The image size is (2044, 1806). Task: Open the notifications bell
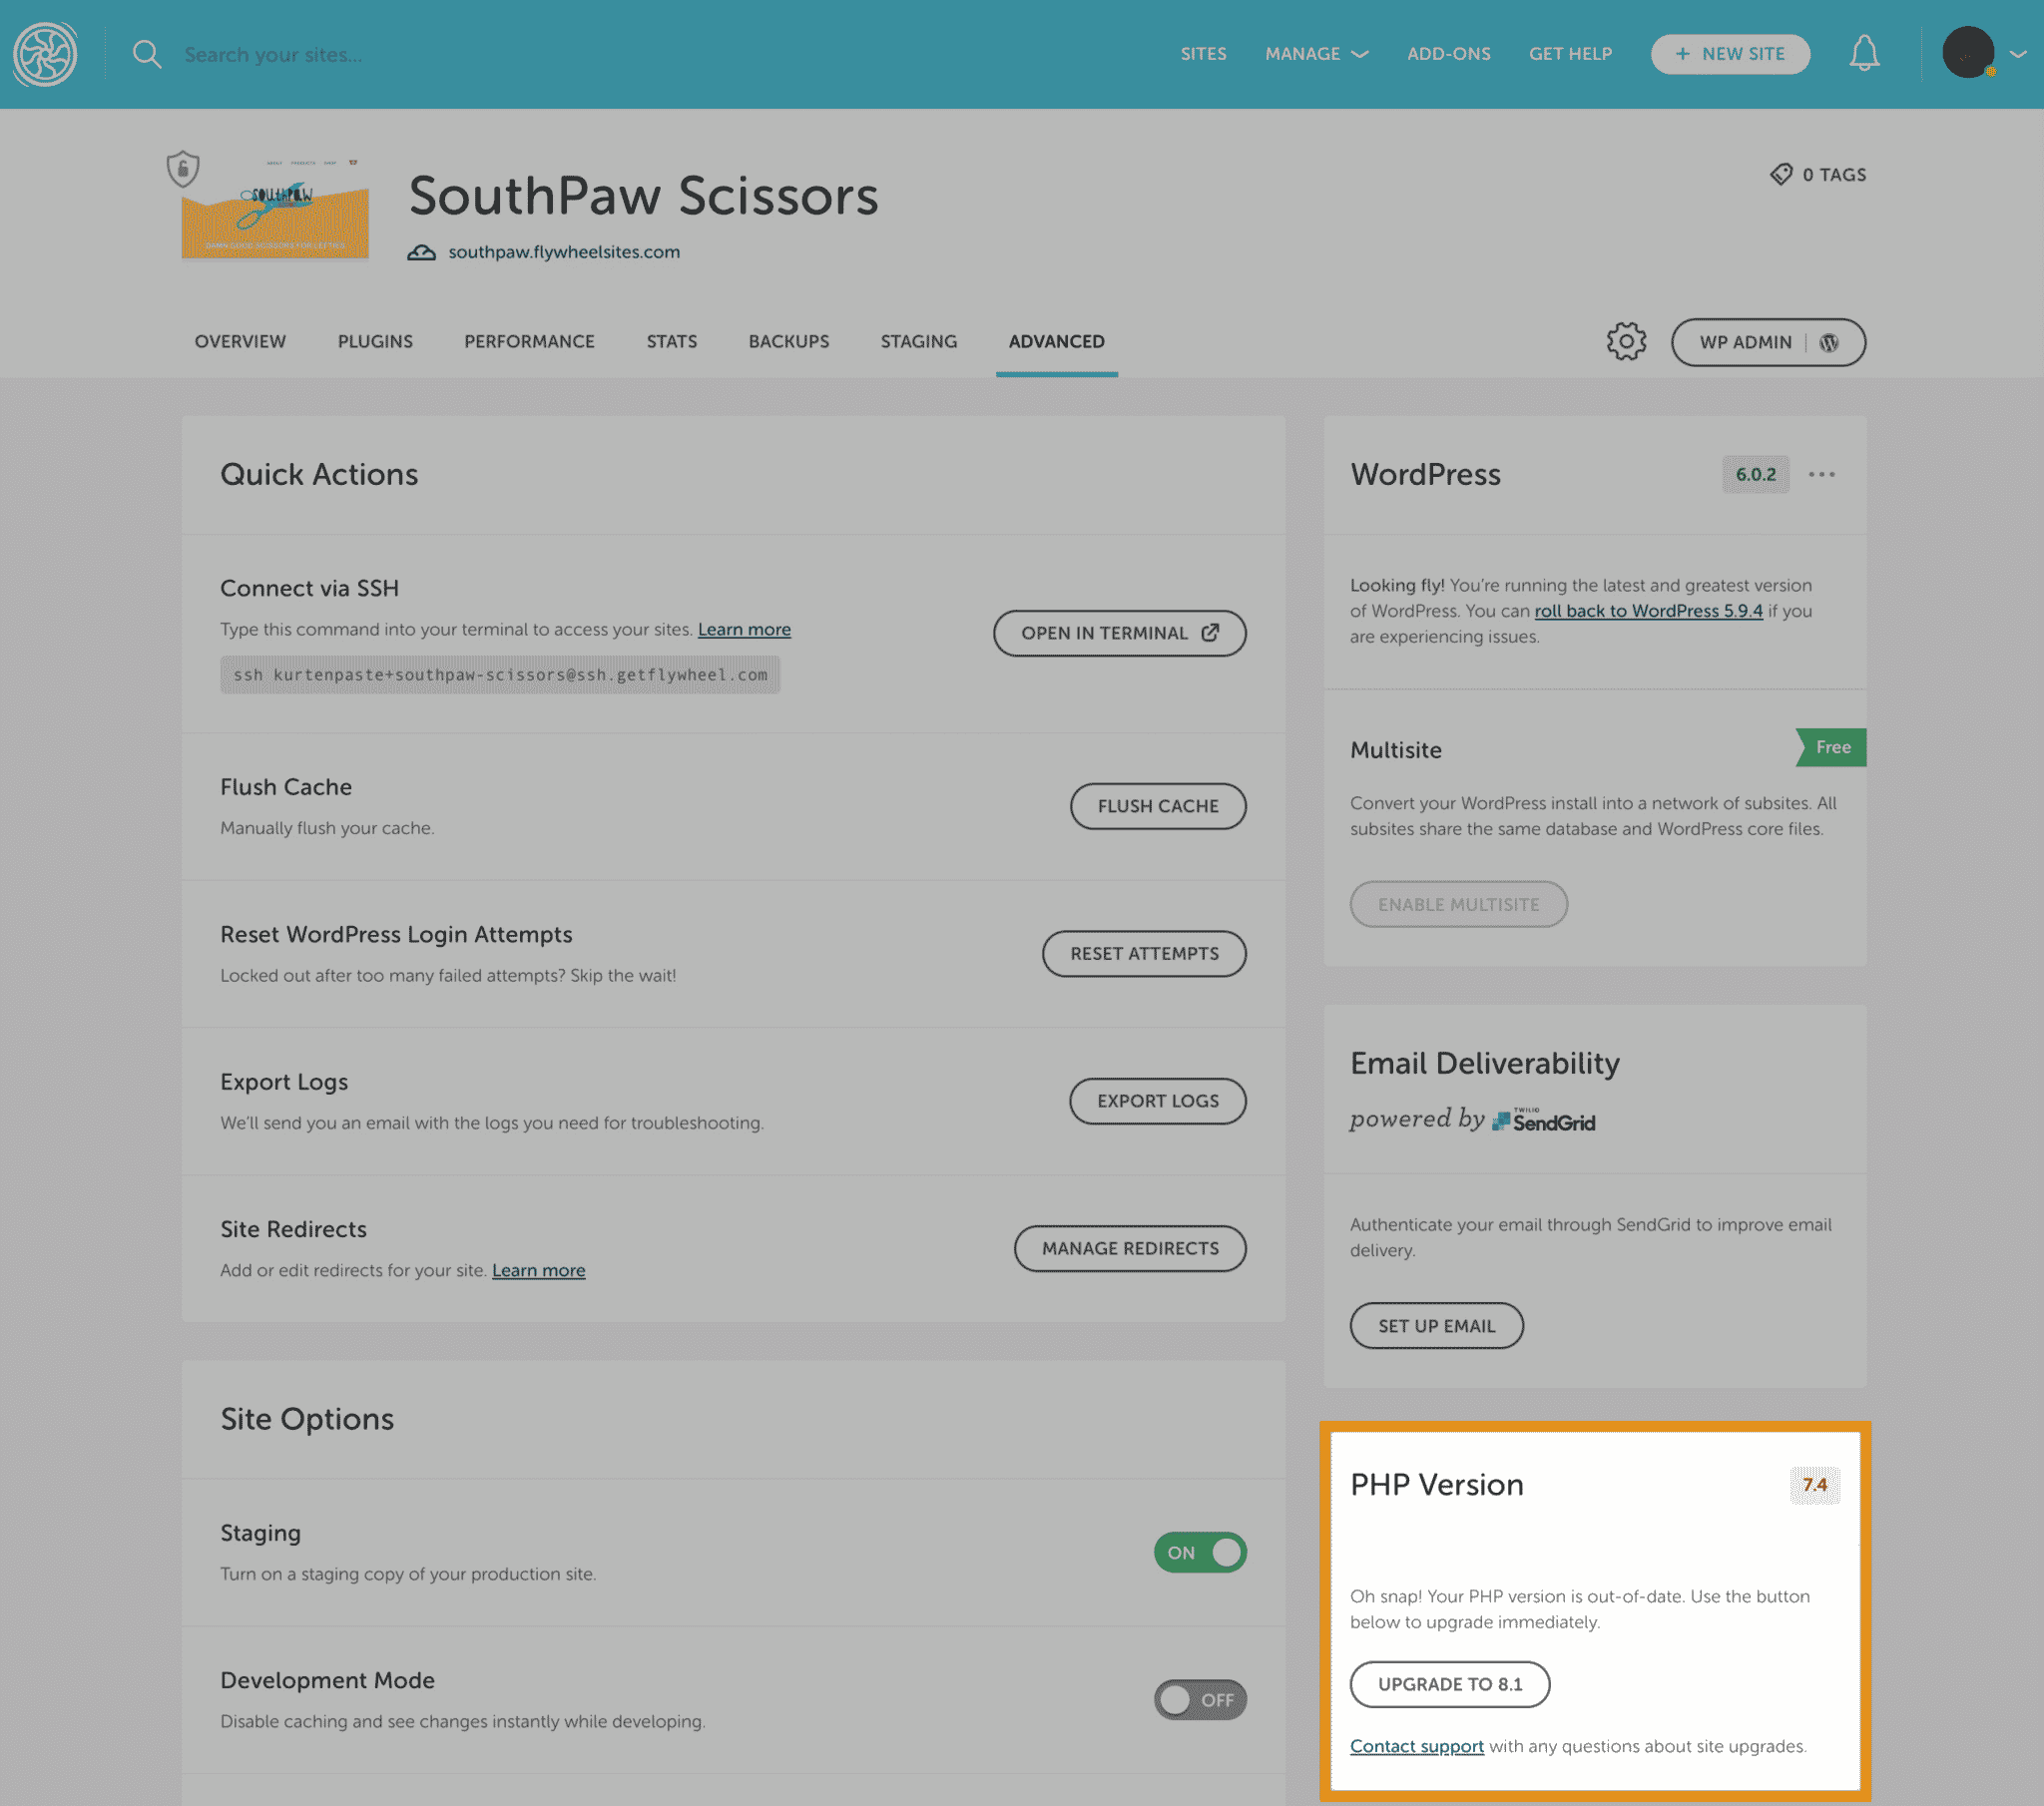pos(1863,54)
